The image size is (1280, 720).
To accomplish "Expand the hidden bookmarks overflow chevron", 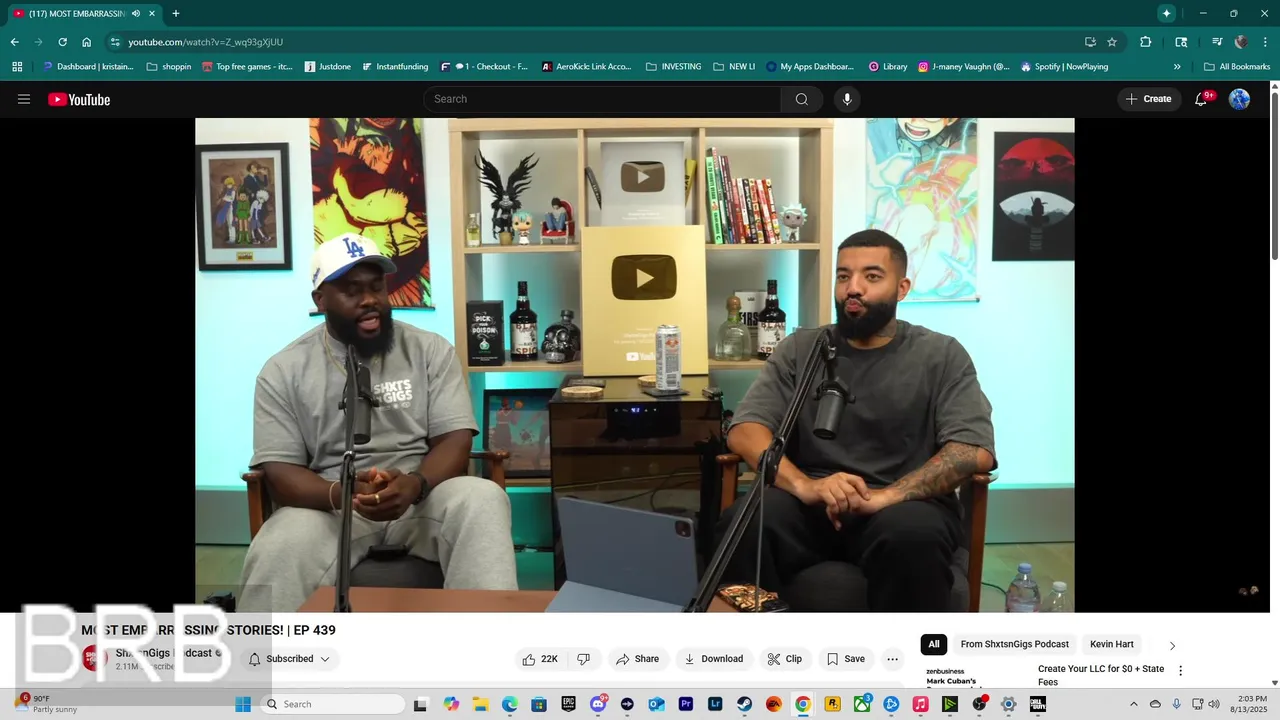I will pyautogui.click(x=1177, y=67).
